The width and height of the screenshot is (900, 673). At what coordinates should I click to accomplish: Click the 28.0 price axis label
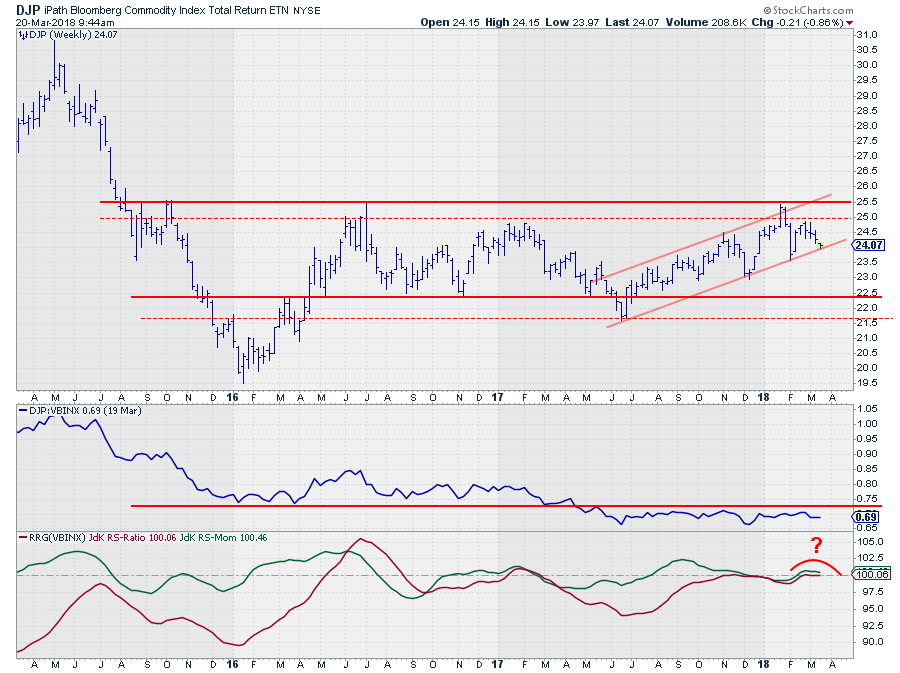(x=867, y=126)
